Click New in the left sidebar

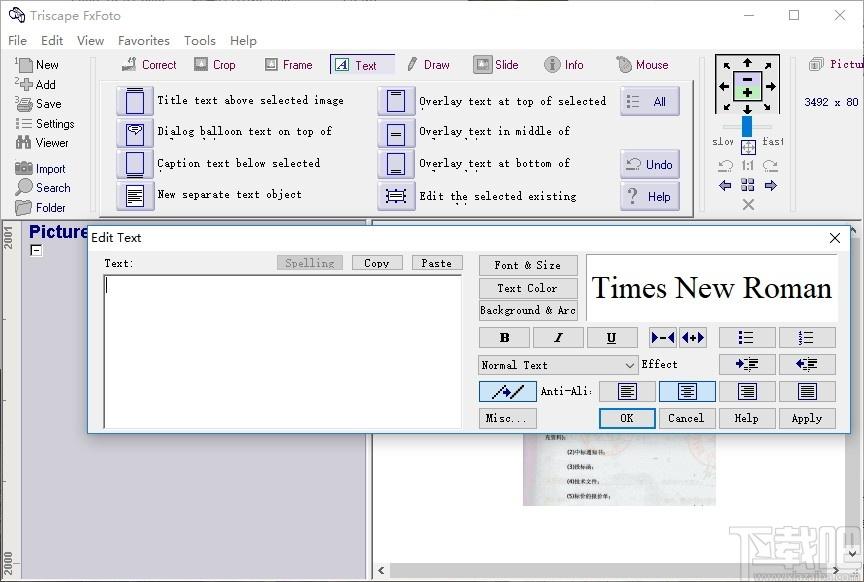click(37, 65)
